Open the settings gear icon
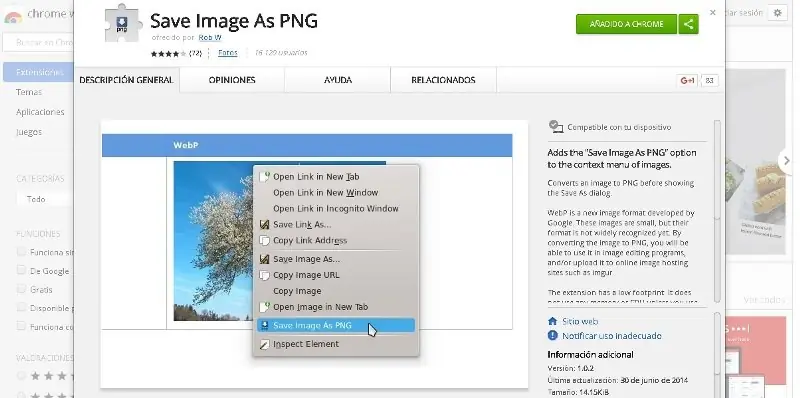 [x=777, y=13]
